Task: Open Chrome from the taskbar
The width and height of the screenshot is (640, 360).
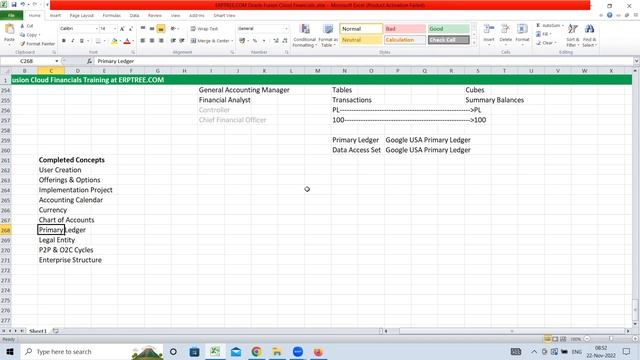Action: (256, 351)
